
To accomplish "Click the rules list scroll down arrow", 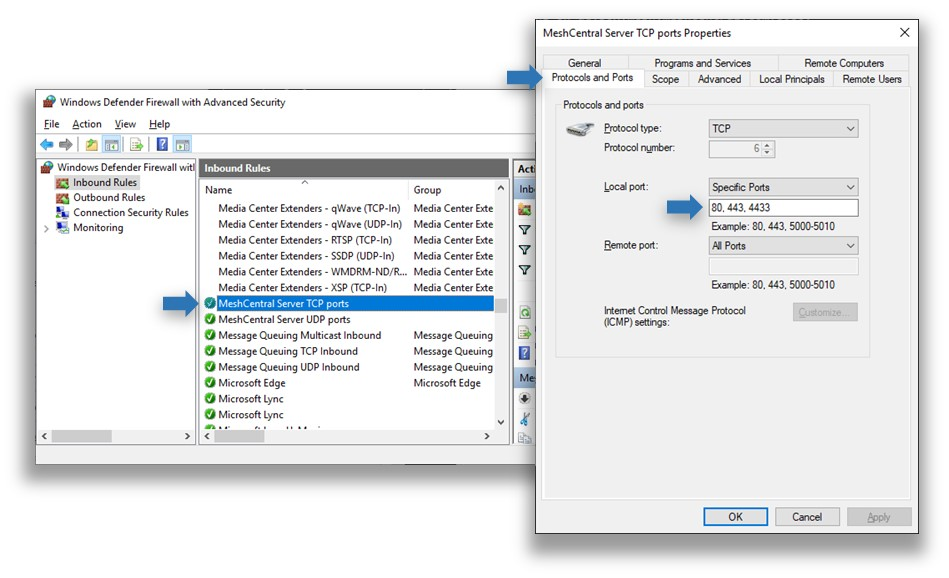I will pyautogui.click(x=501, y=422).
